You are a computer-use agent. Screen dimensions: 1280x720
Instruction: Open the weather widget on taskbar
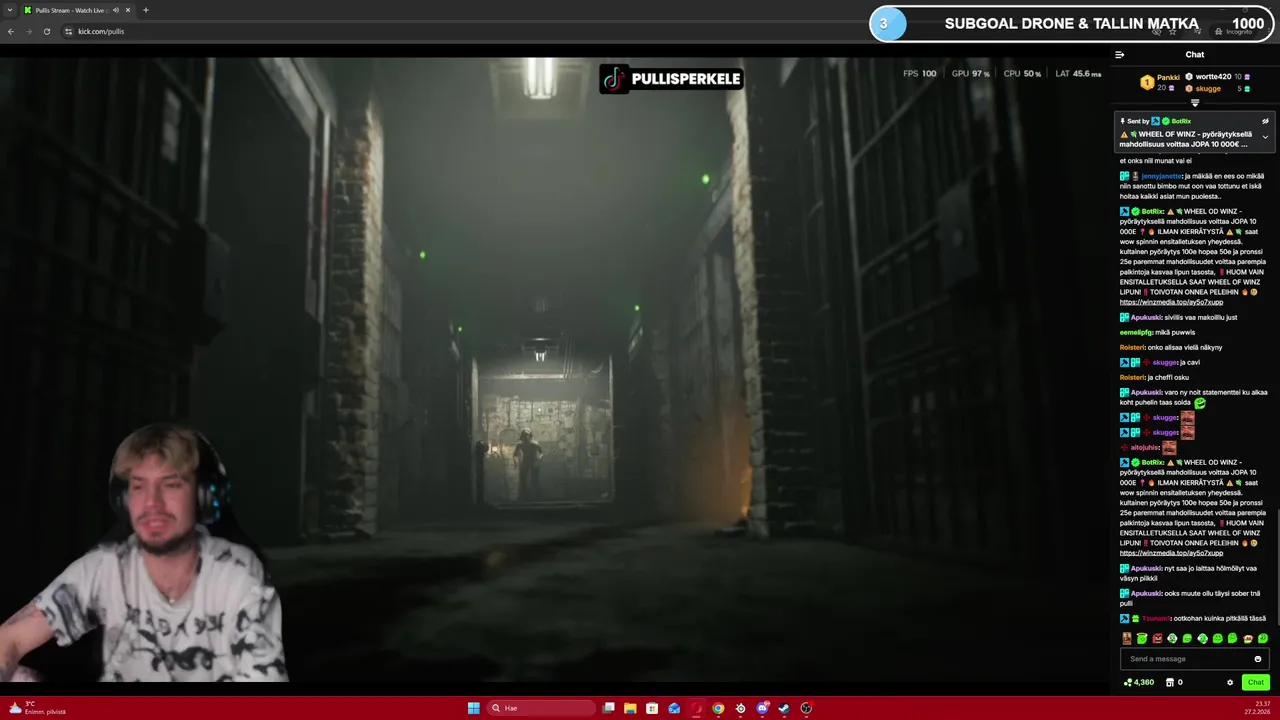tap(36, 708)
